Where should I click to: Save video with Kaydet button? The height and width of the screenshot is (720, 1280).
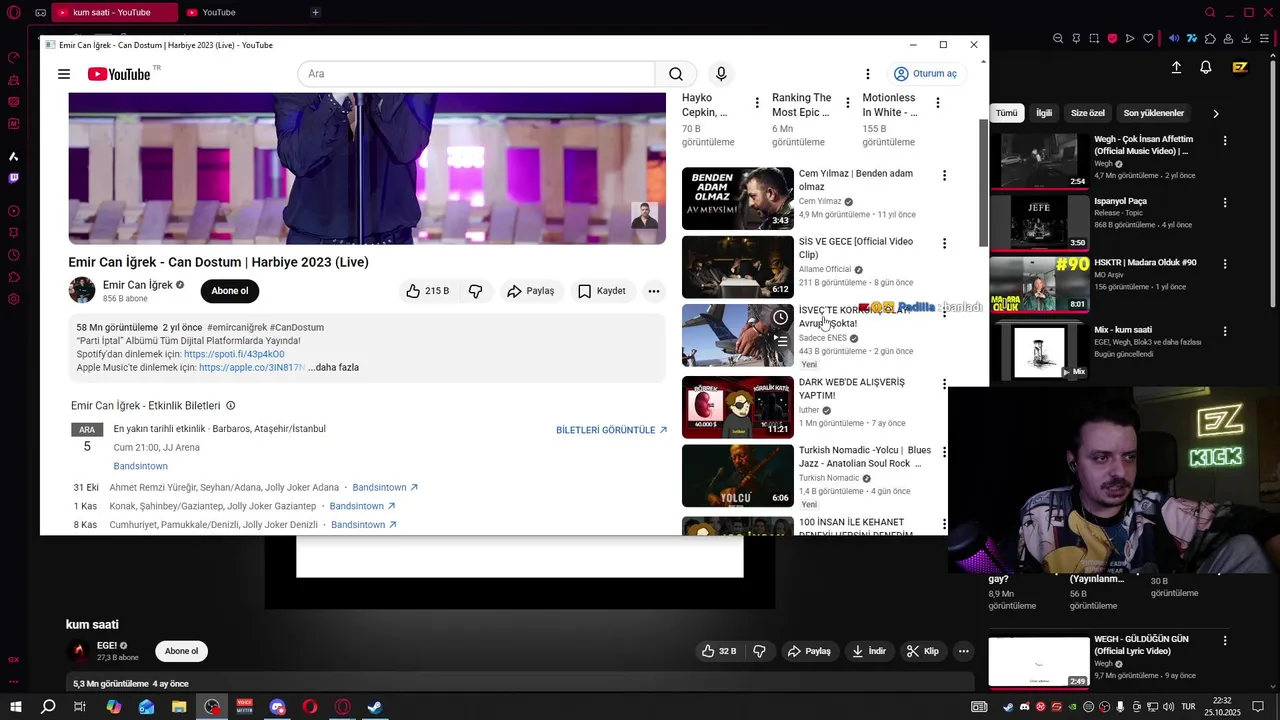[602, 291]
